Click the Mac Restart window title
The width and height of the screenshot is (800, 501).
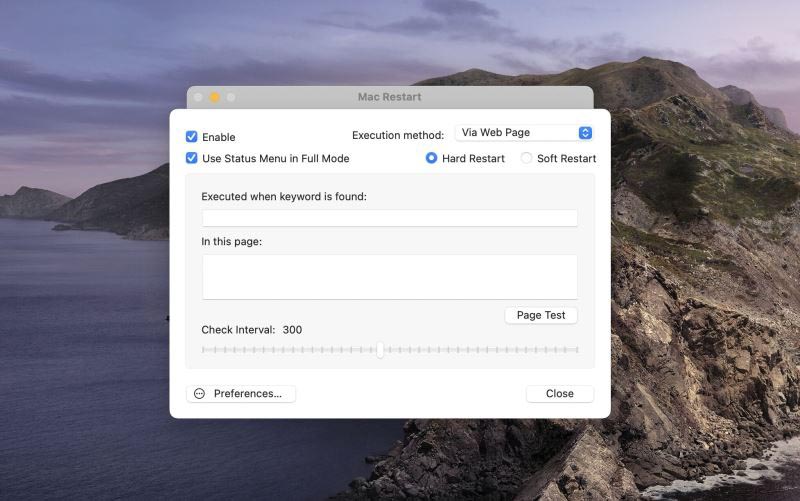coord(389,97)
